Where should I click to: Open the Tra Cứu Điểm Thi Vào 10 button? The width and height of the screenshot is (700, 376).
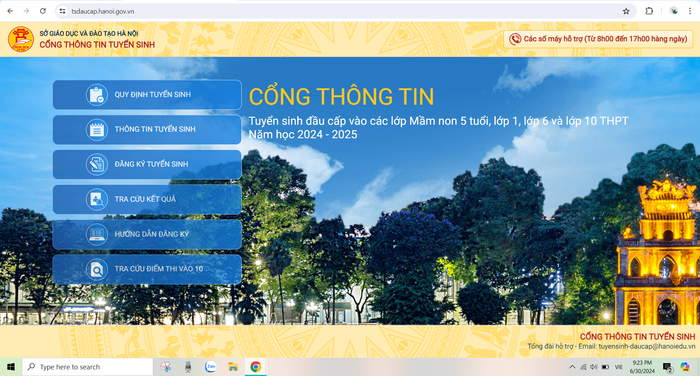click(x=147, y=269)
